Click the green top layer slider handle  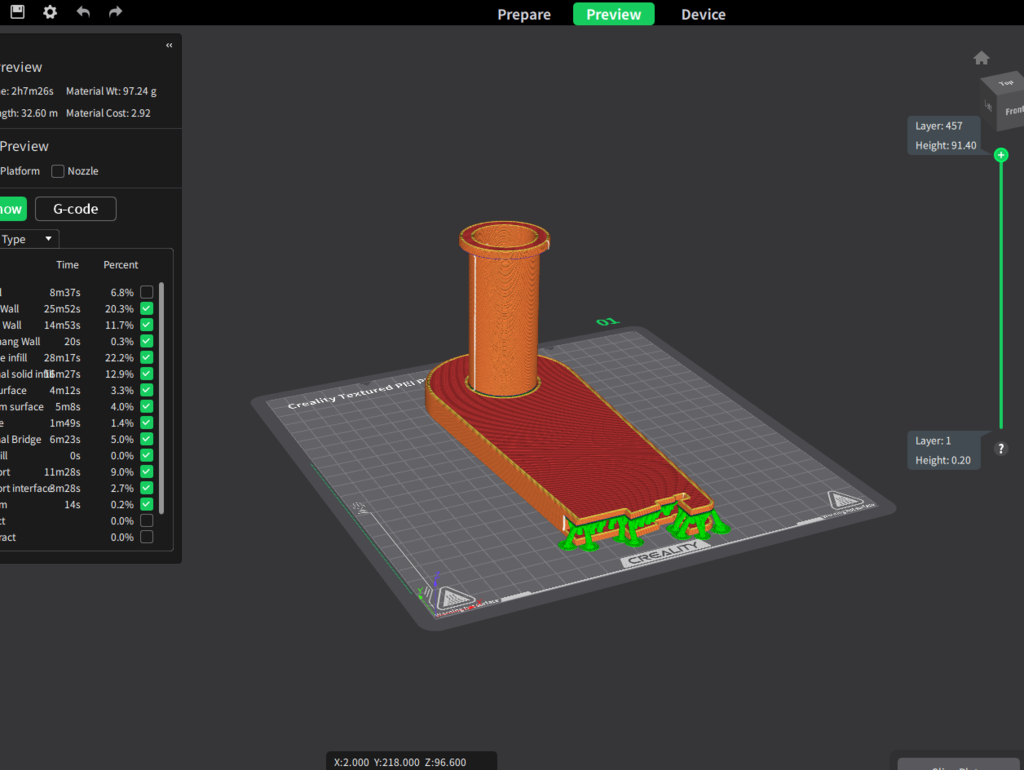[x=1001, y=155]
